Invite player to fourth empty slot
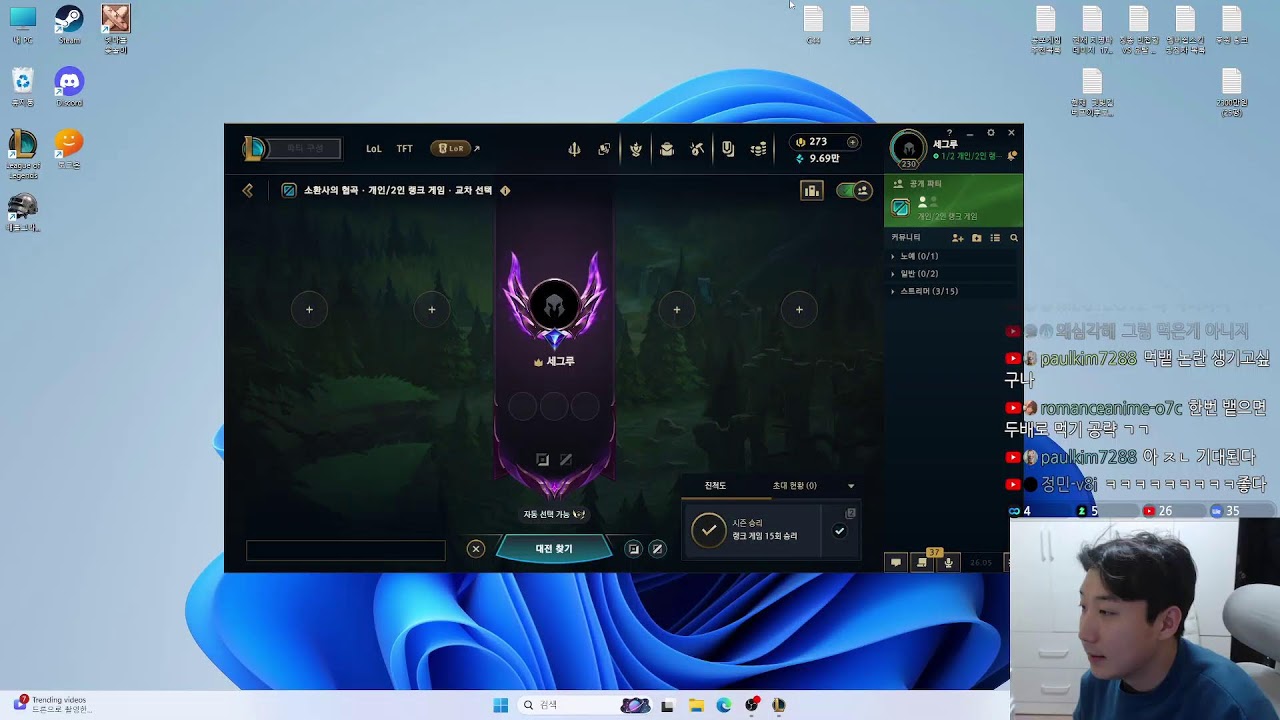Screen dimensions: 1280x720 point(799,310)
